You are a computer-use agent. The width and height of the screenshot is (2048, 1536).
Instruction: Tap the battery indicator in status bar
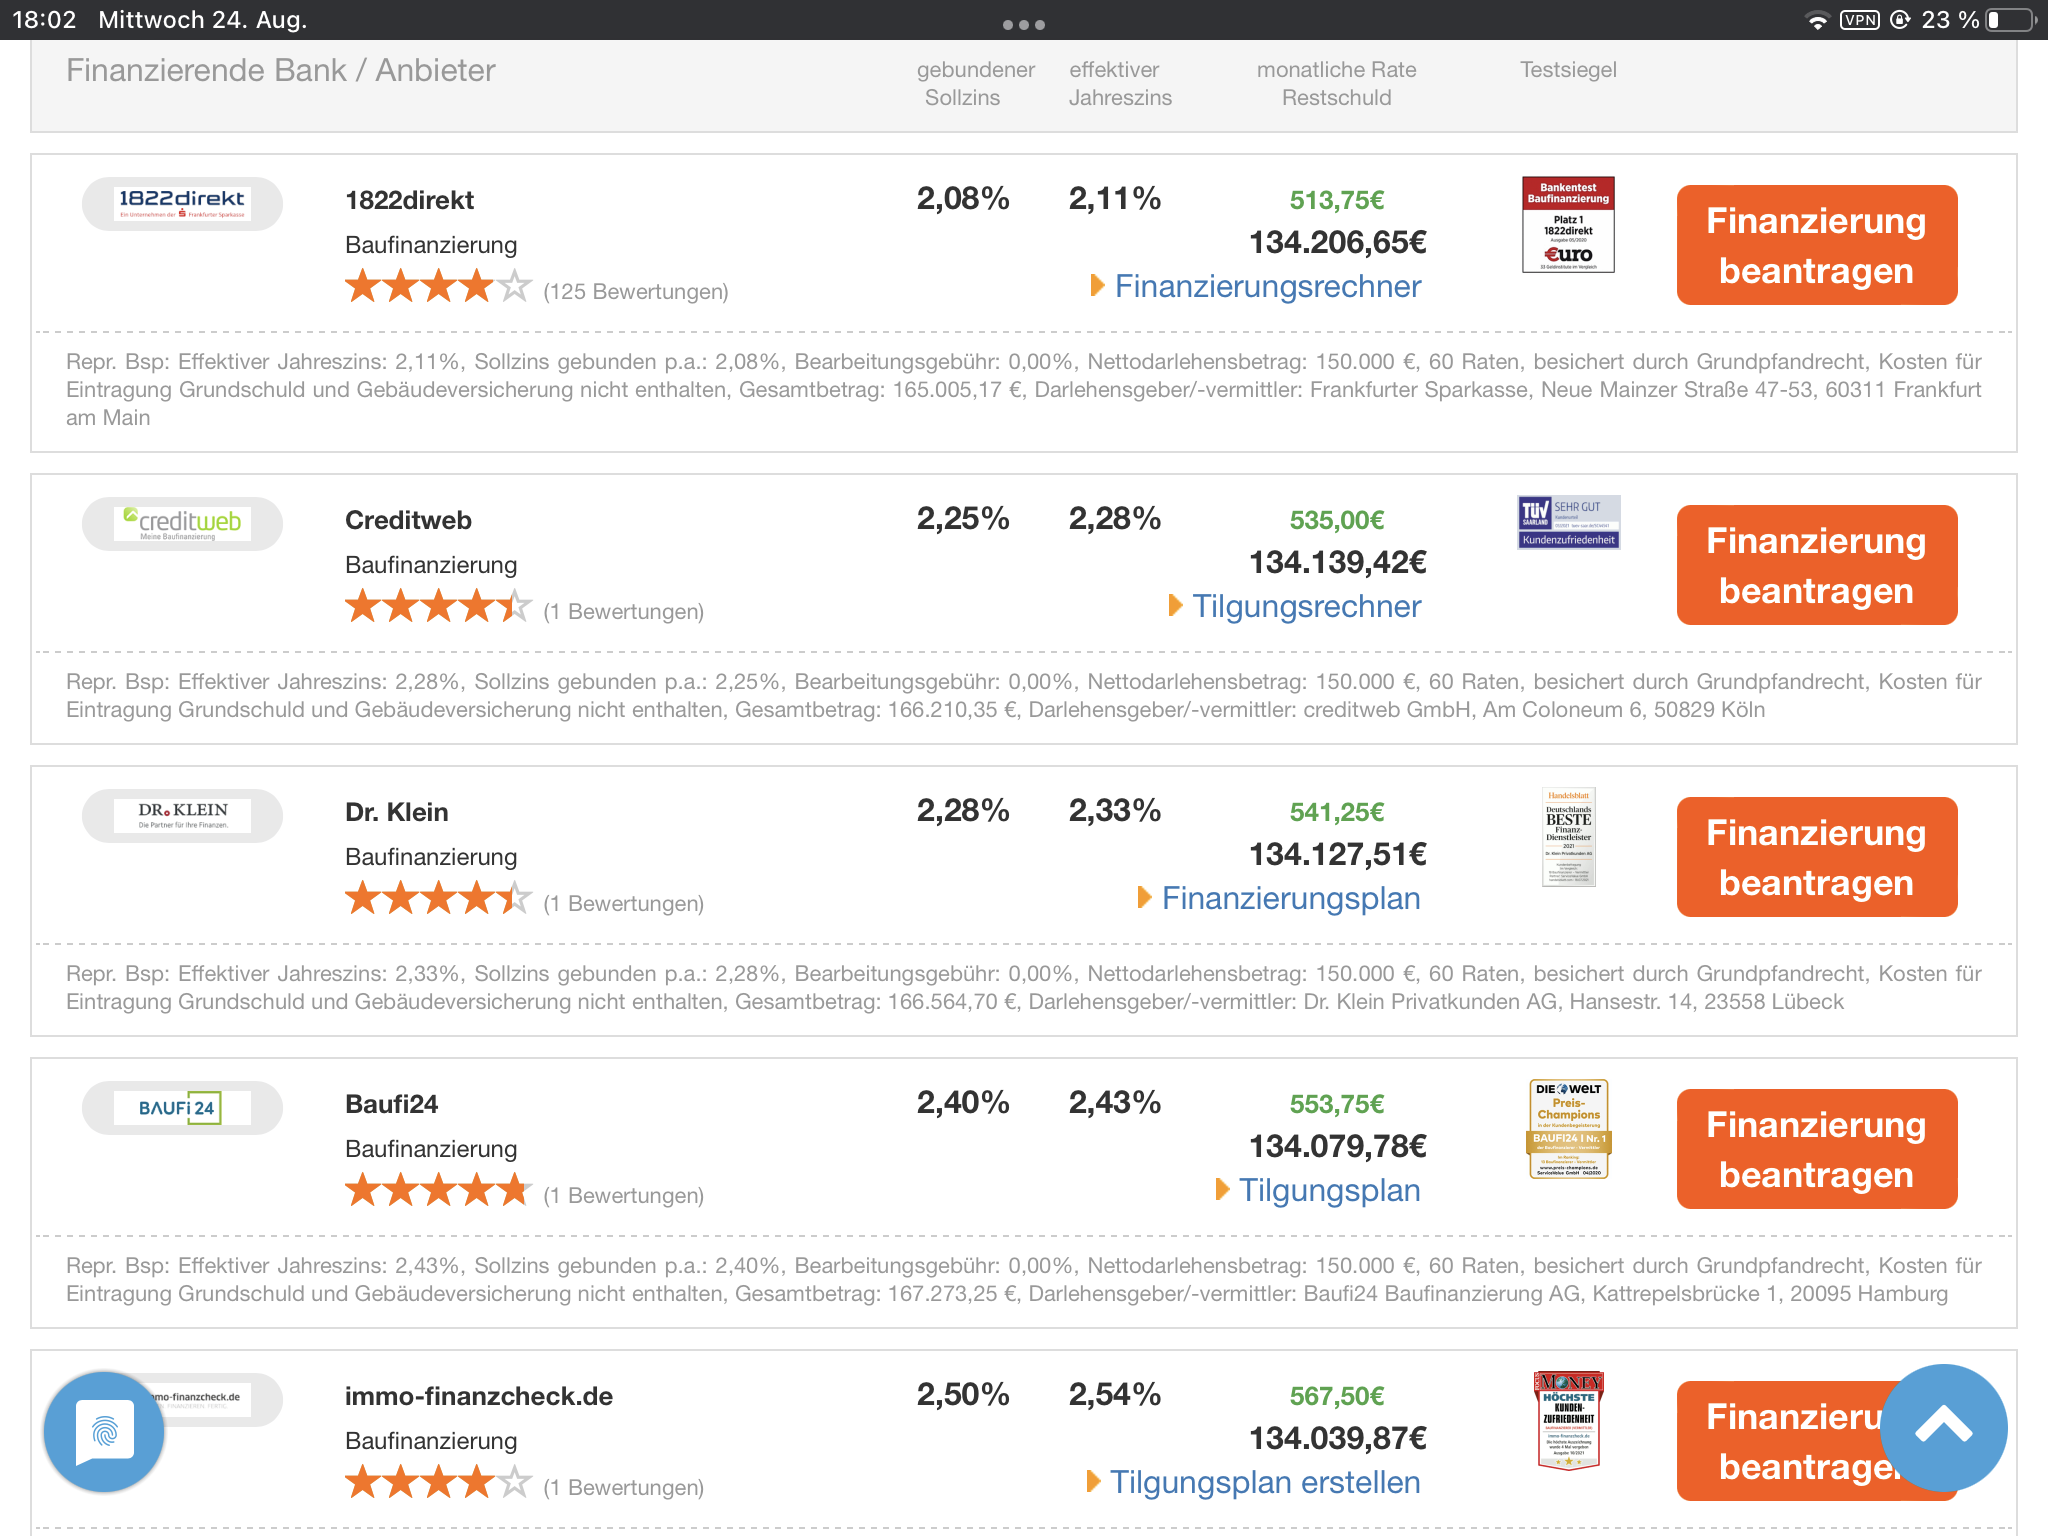click(x=2010, y=20)
